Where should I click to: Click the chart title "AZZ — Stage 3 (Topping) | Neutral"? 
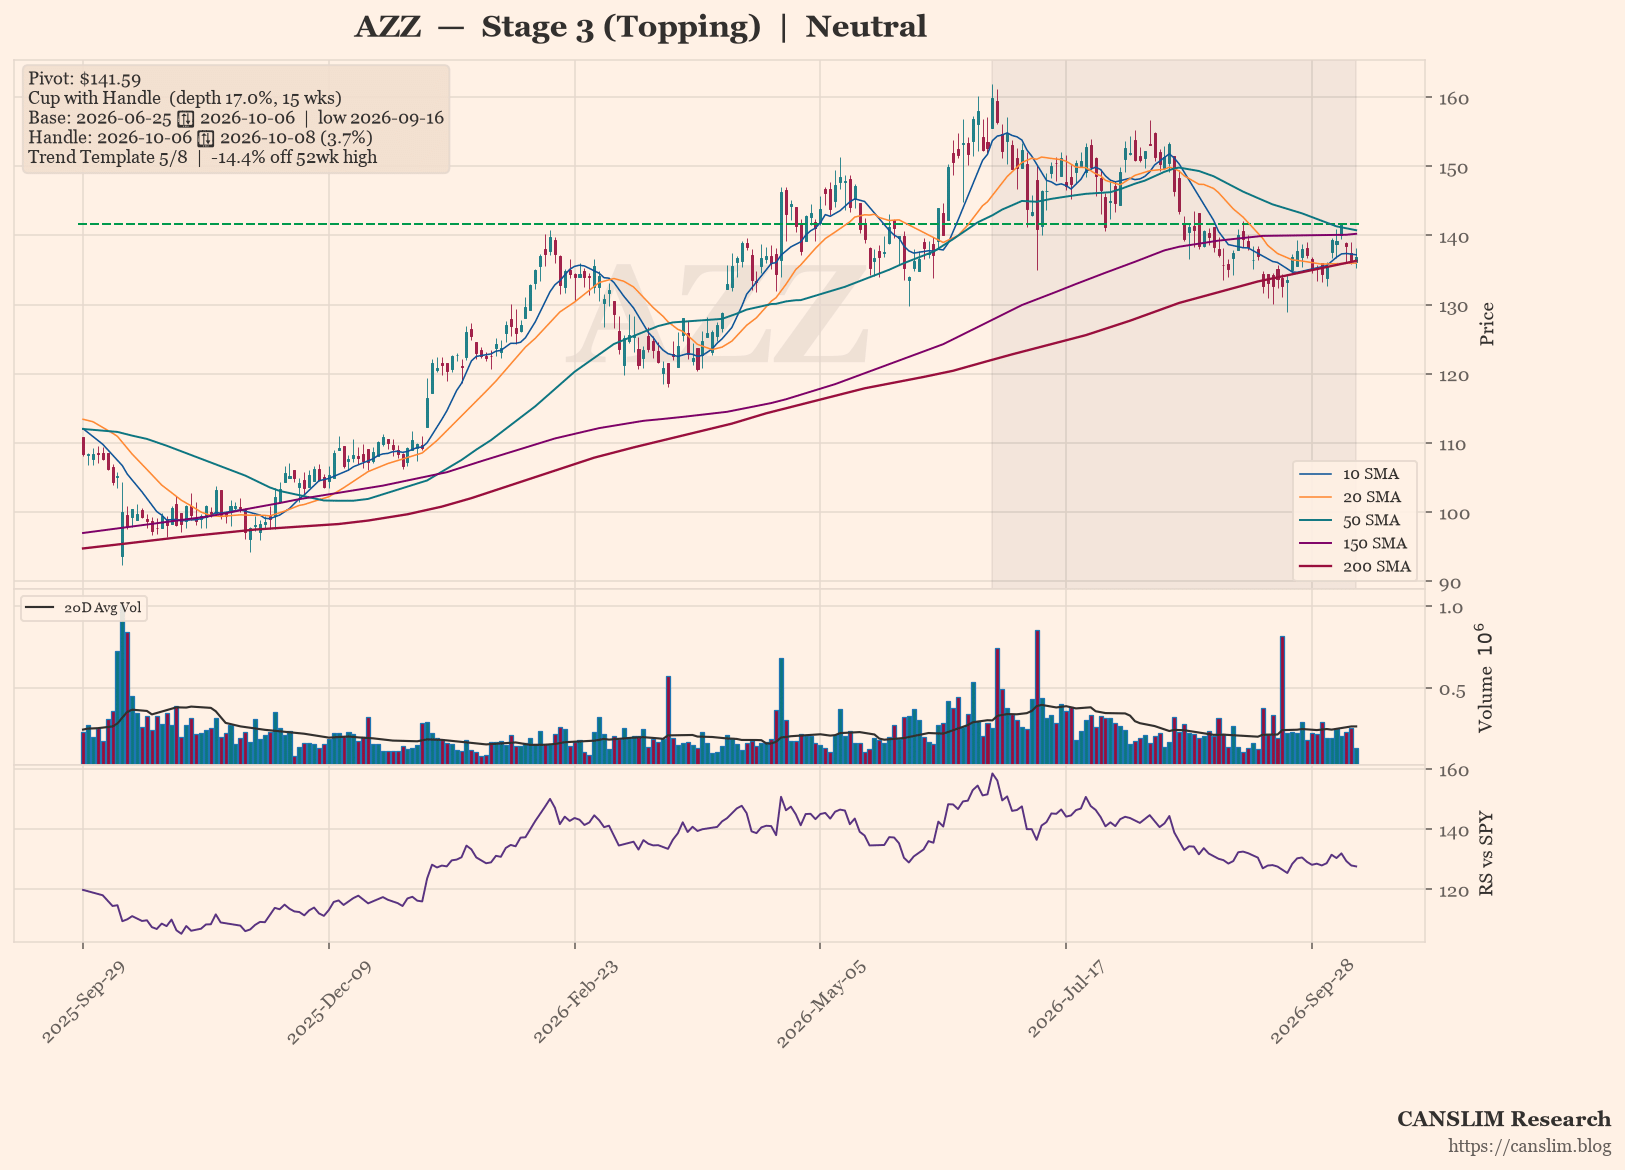(640, 27)
